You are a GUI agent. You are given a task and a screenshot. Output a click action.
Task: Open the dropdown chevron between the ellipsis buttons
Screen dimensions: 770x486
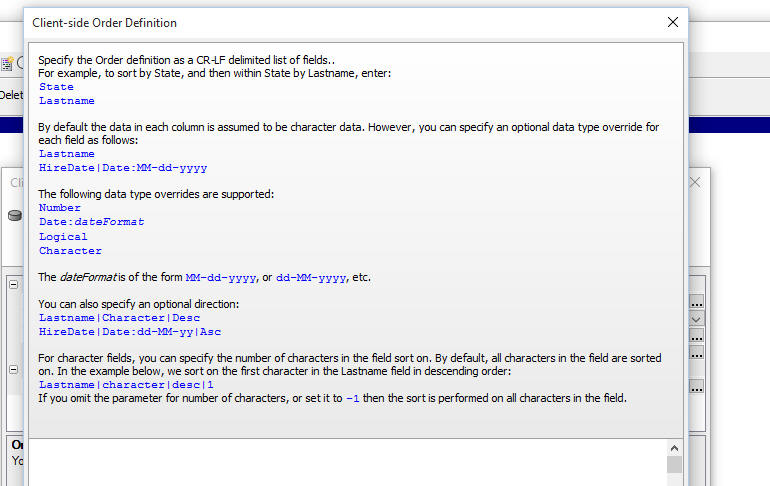point(696,319)
